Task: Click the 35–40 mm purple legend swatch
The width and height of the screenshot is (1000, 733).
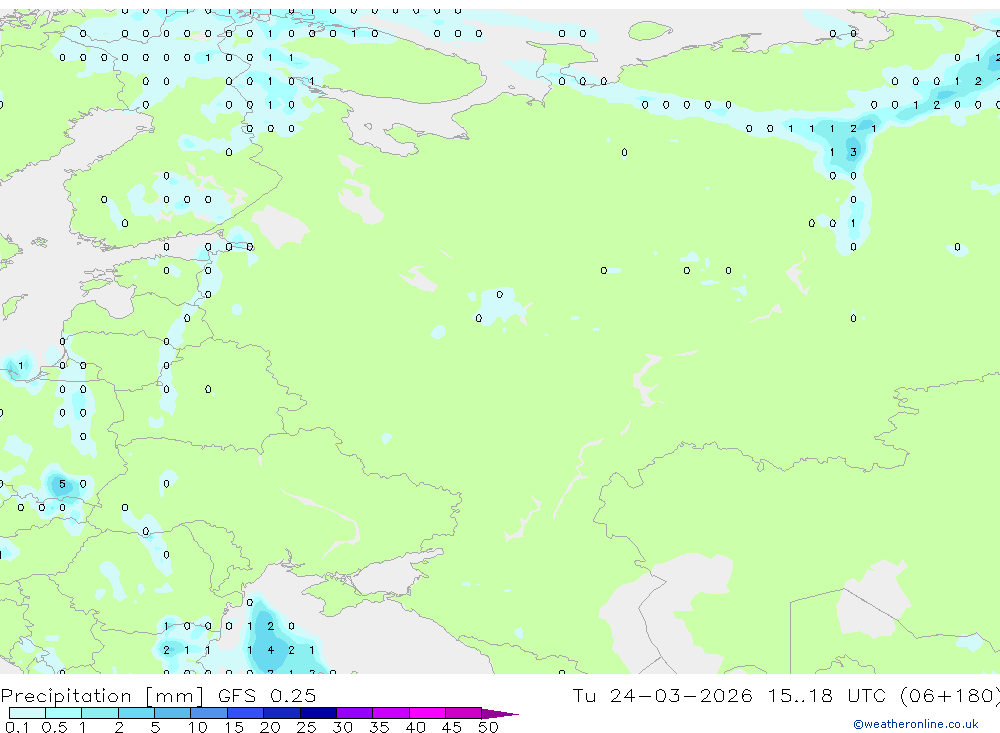Action: tap(391, 713)
